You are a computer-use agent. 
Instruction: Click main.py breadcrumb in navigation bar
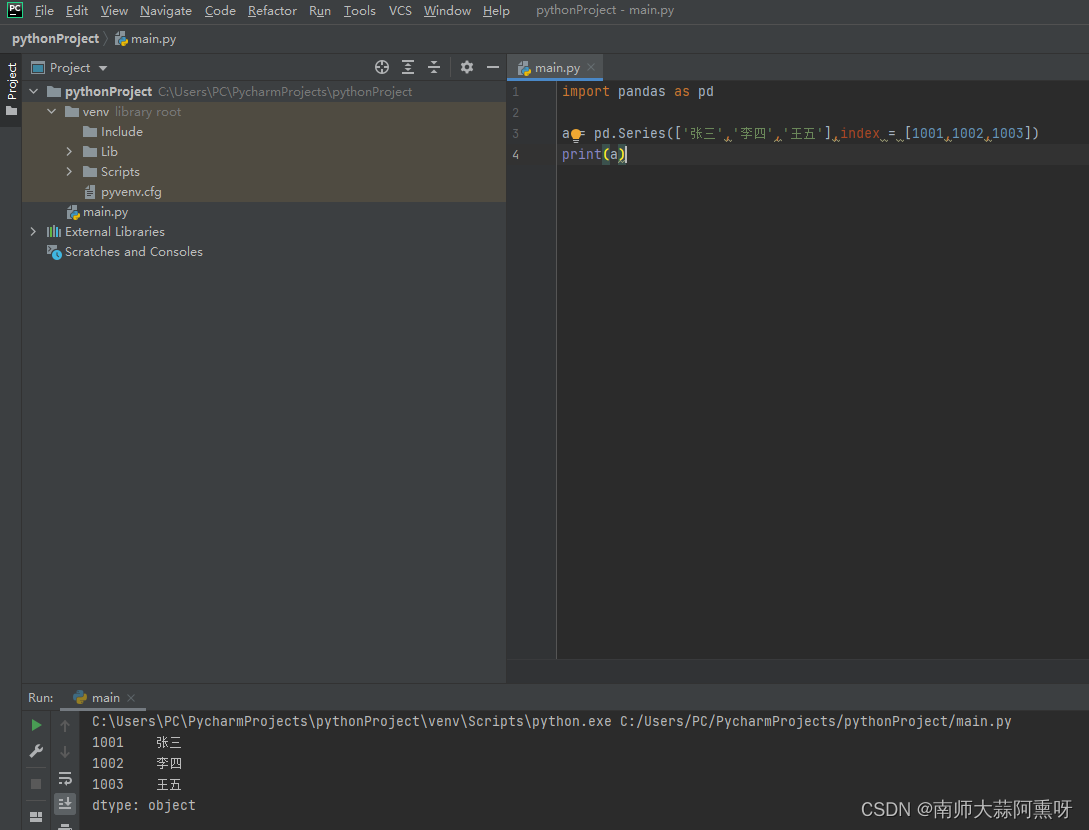[146, 39]
